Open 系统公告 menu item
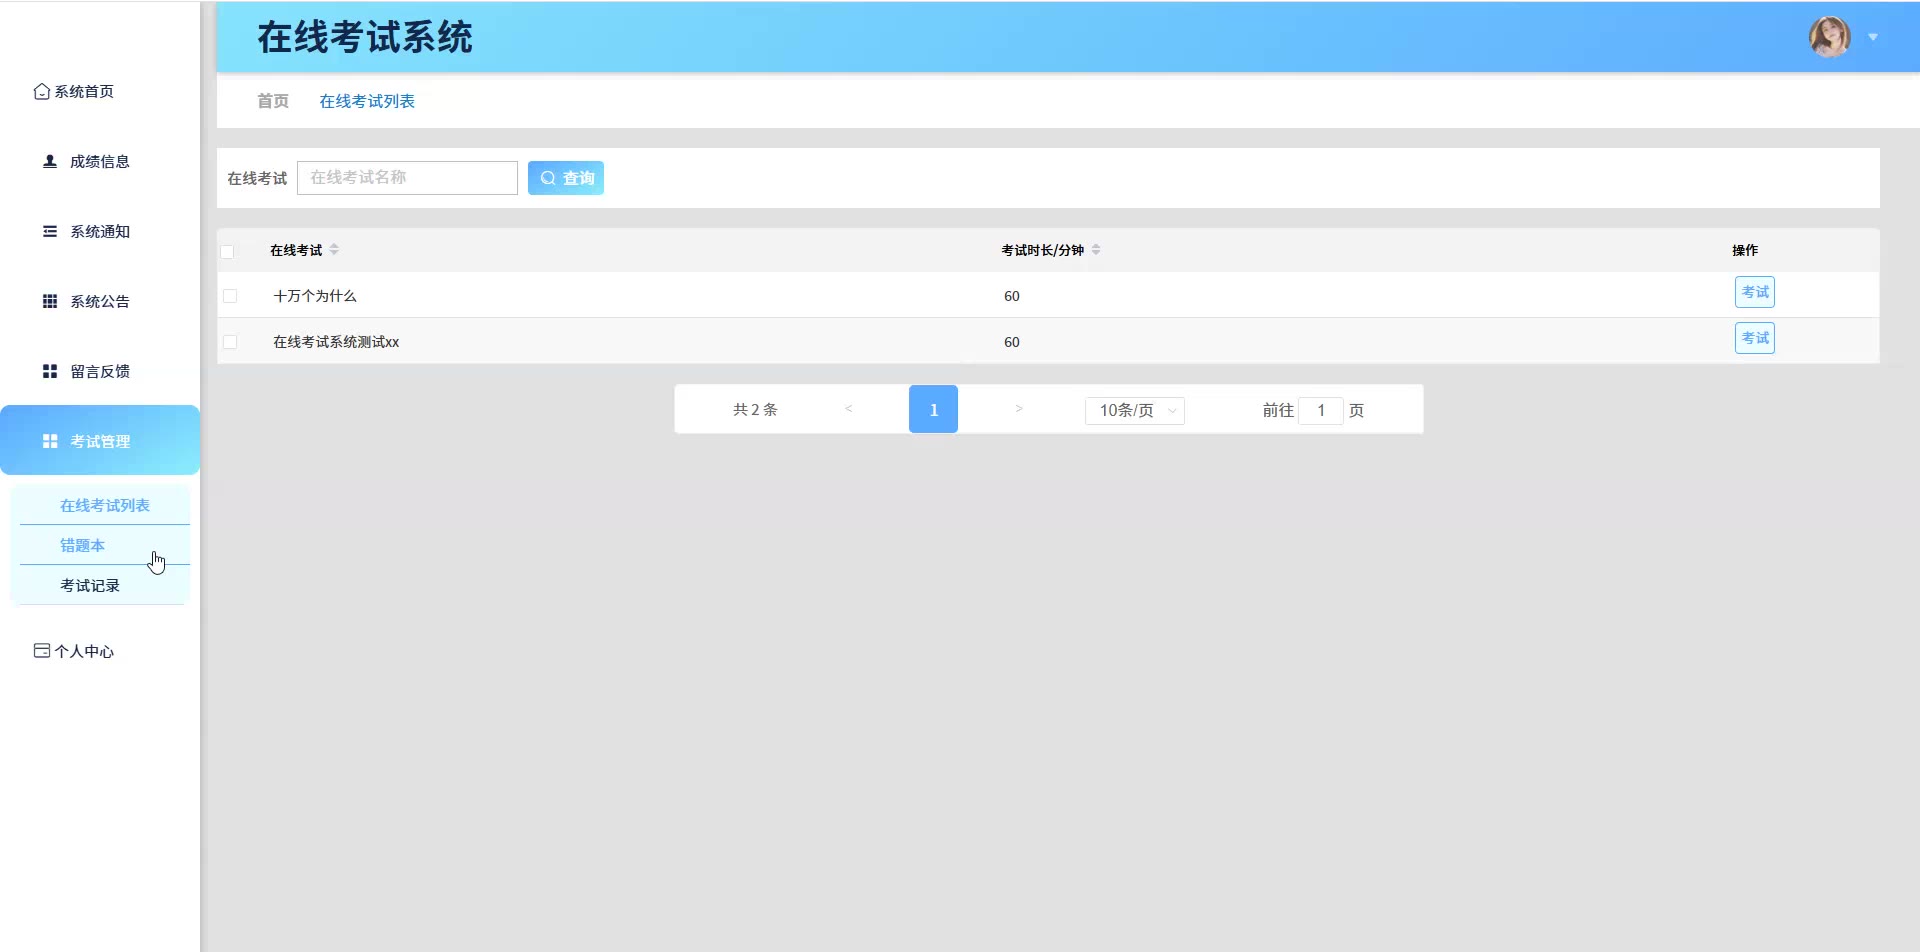 [x=100, y=301]
